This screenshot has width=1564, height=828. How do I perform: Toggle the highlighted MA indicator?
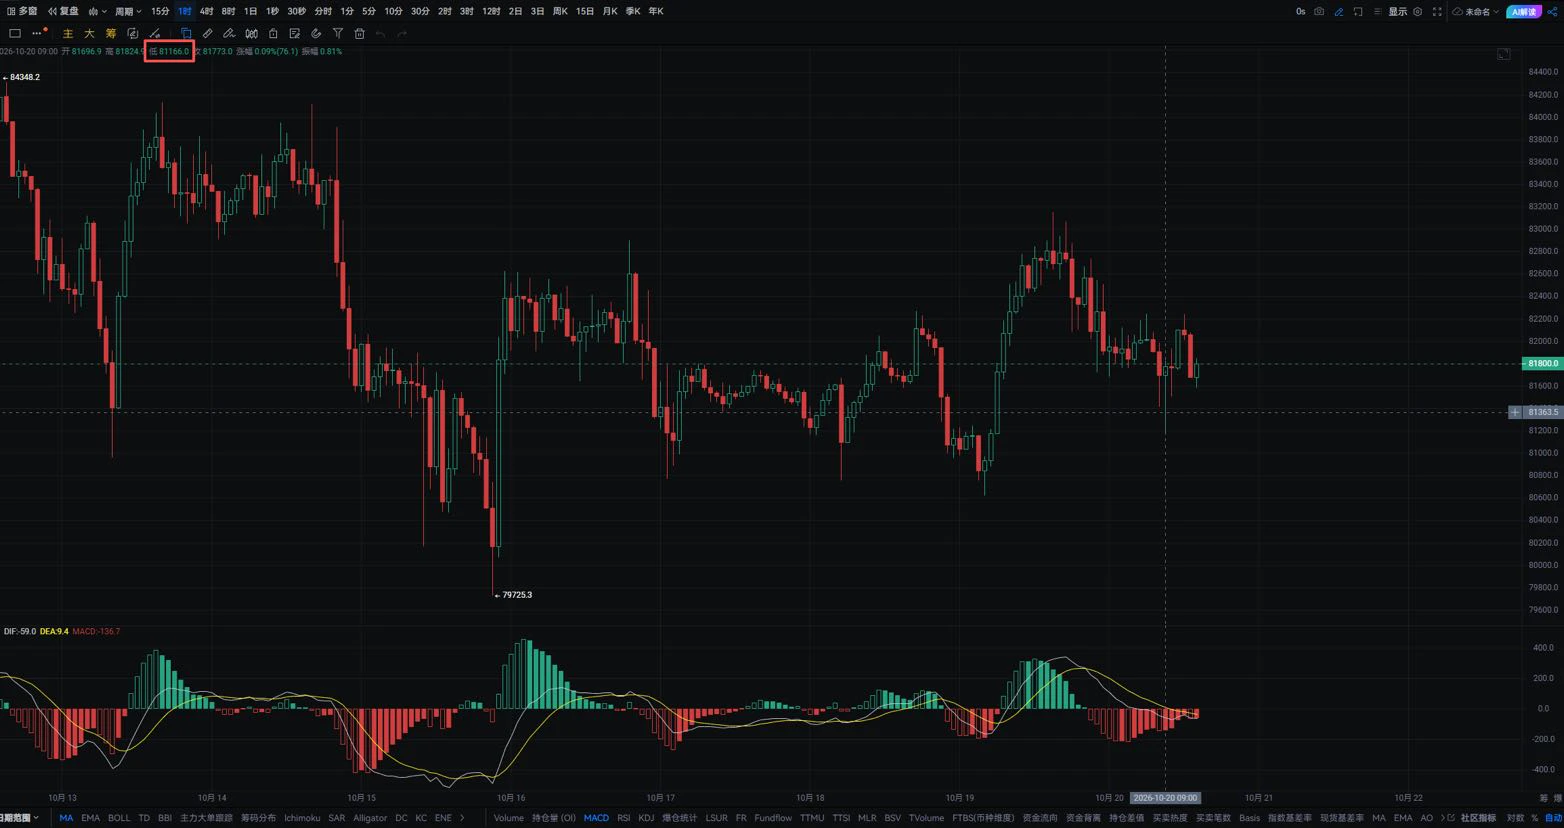pos(66,818)
